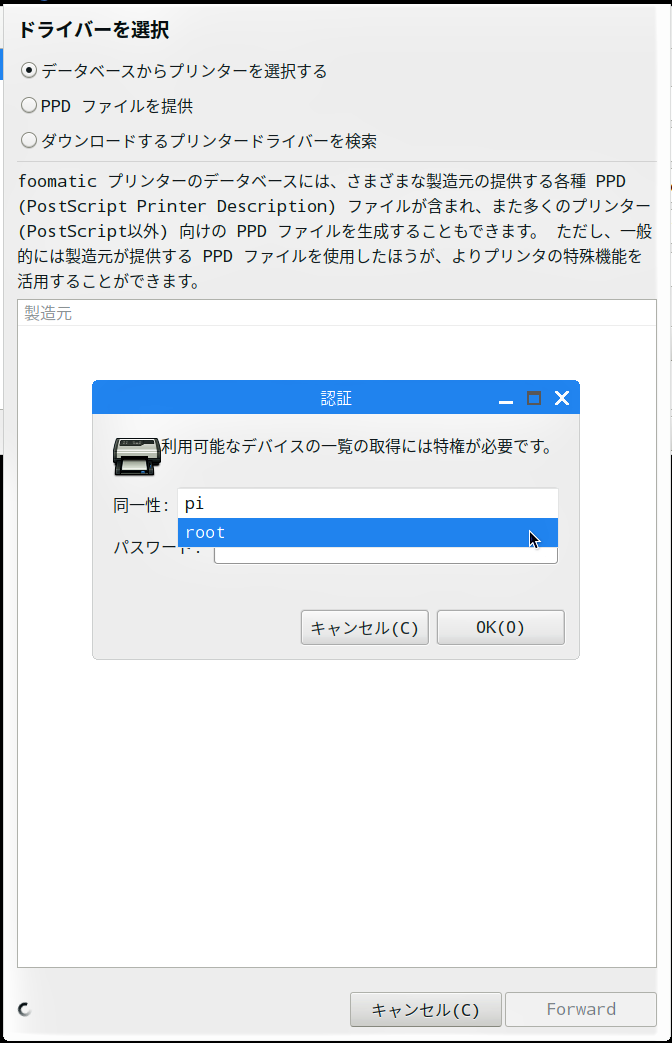Choose root from the identity dropdown list

(x=367, y=533)
